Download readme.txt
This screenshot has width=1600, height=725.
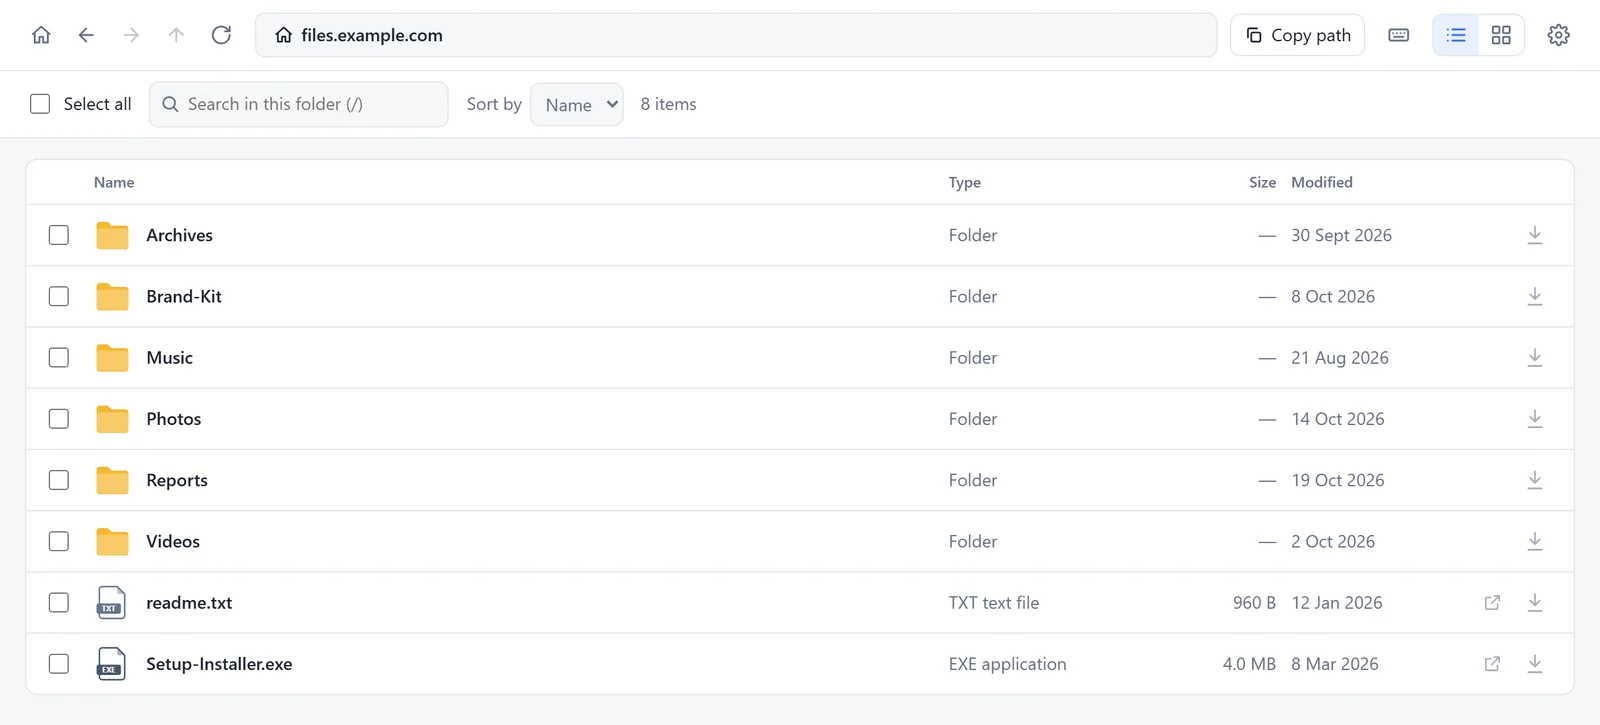tap(1535, 602)
